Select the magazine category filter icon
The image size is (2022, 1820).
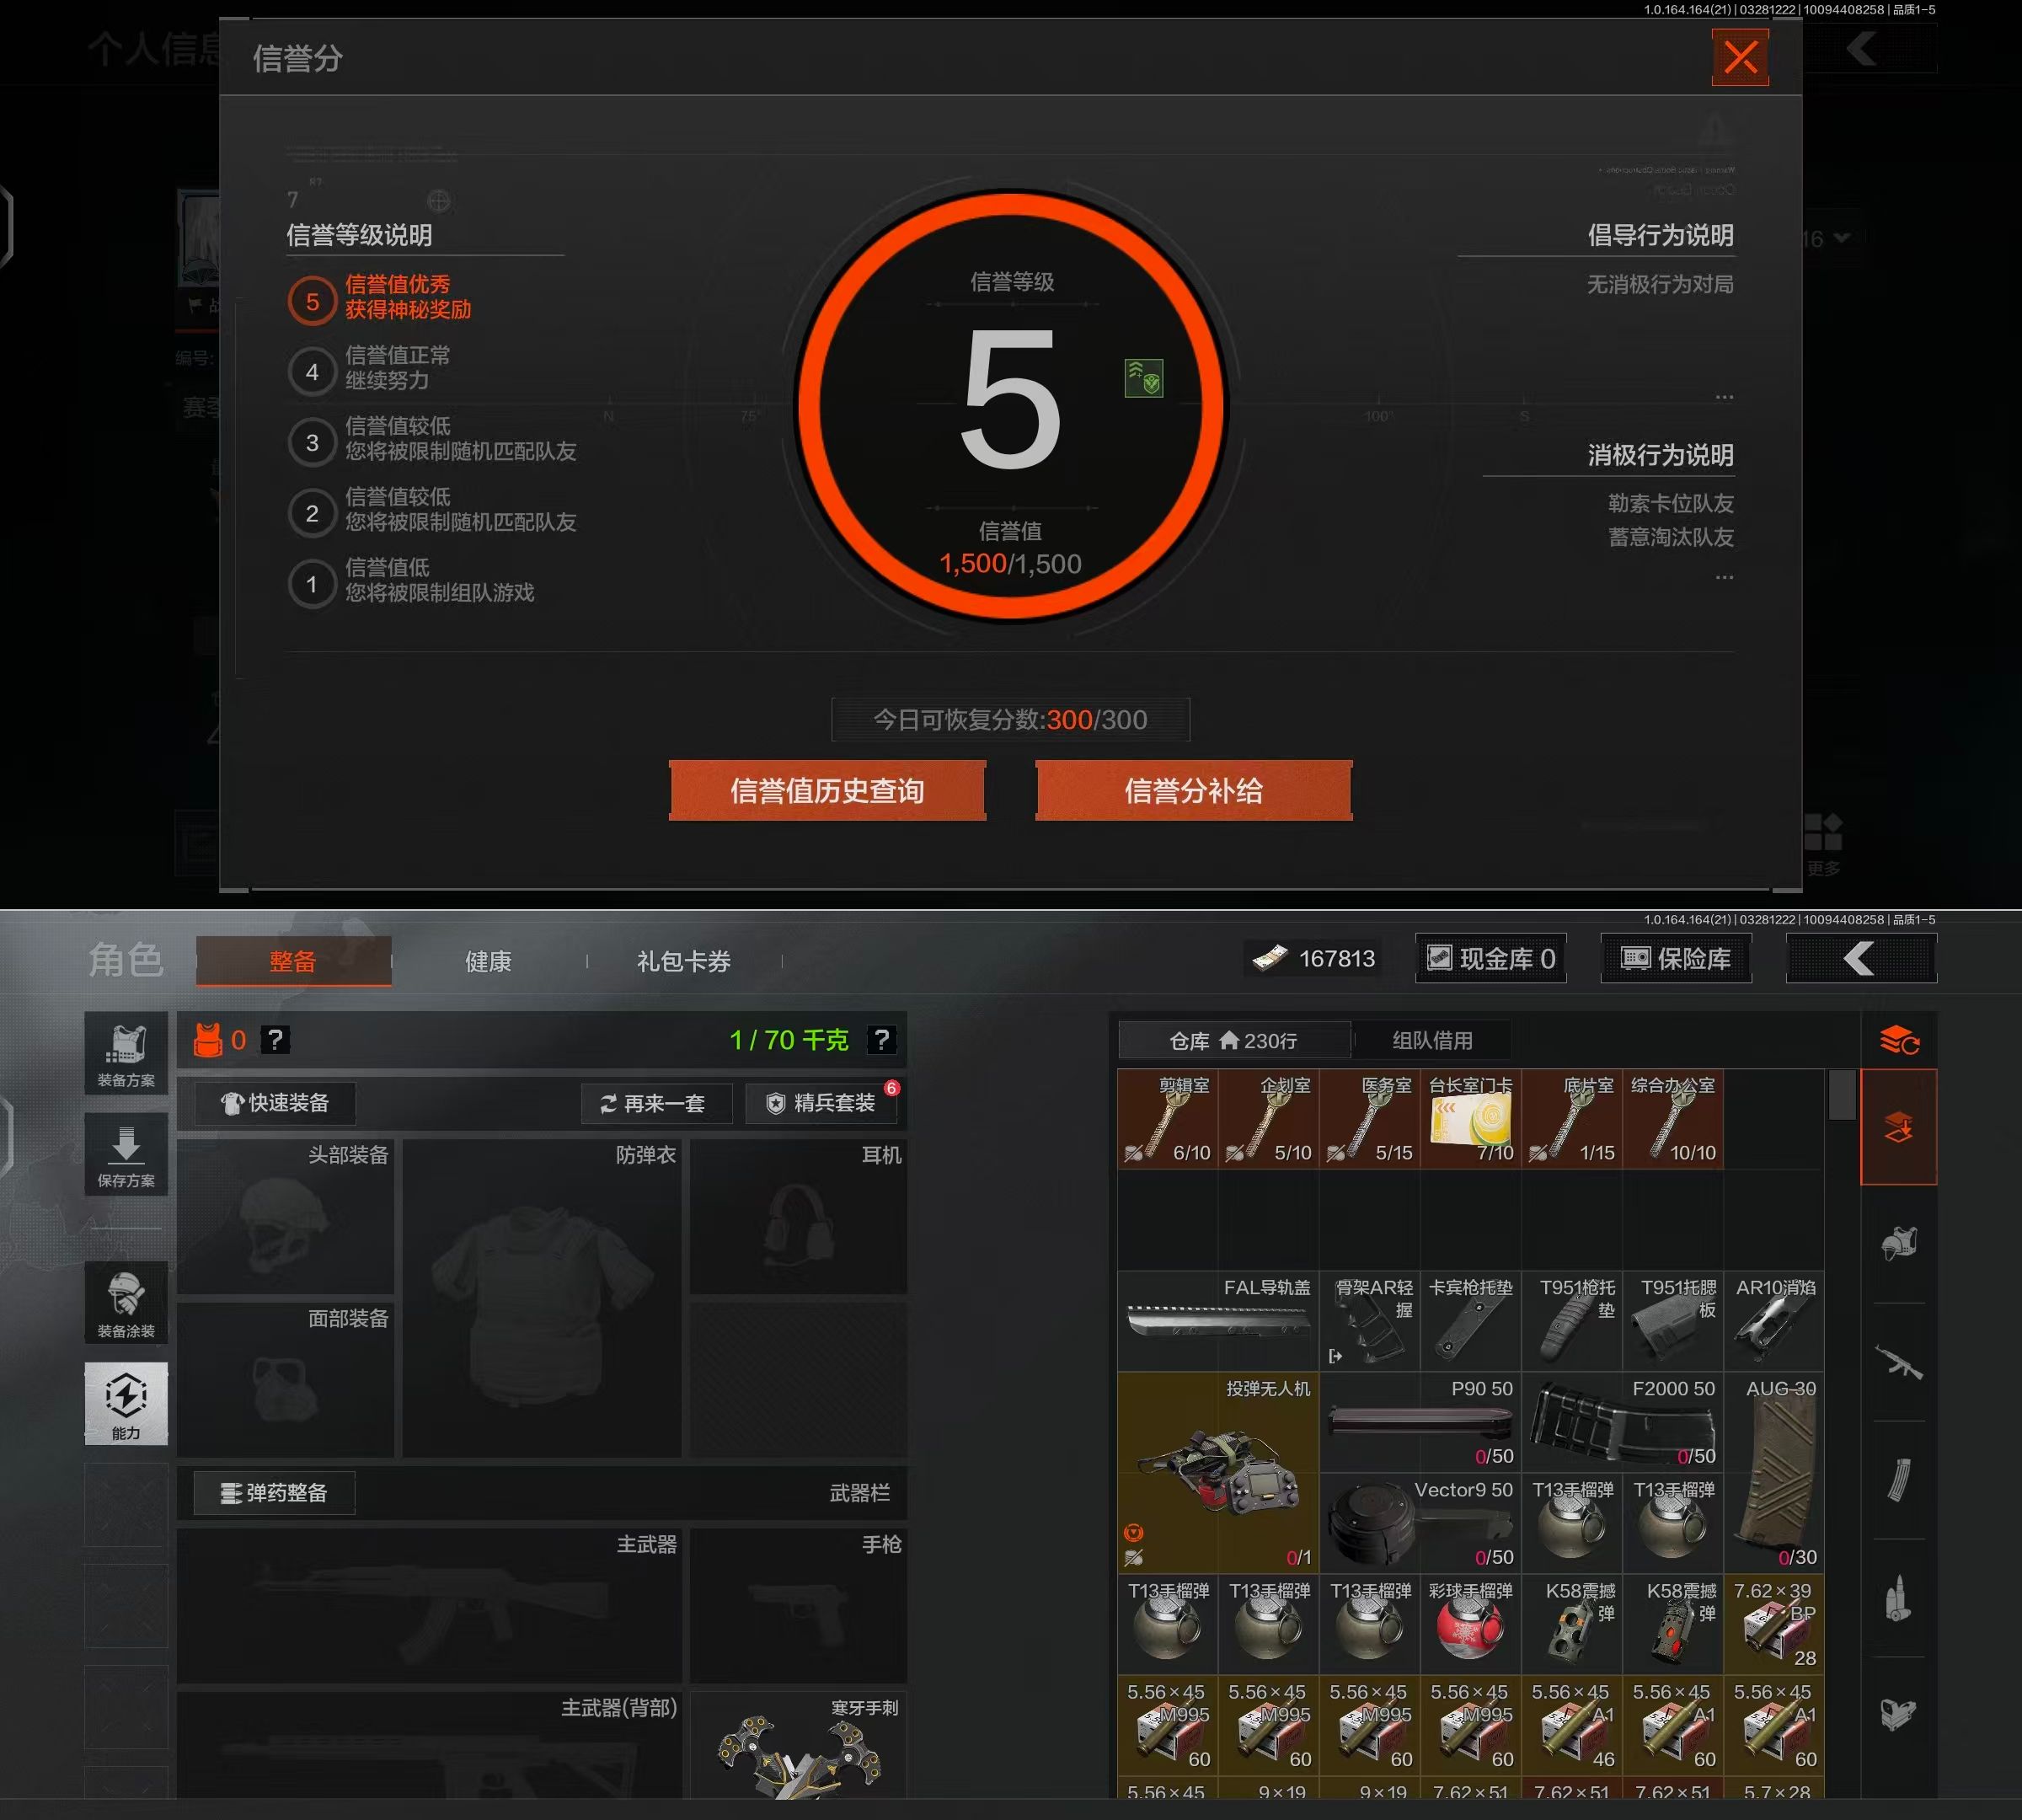click(x=1898, y=1479)
